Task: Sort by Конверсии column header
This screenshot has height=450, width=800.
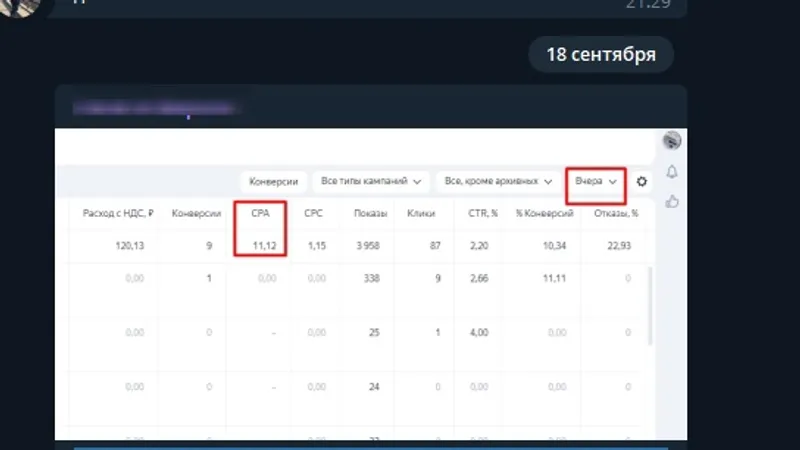Action: coord(196,213)
